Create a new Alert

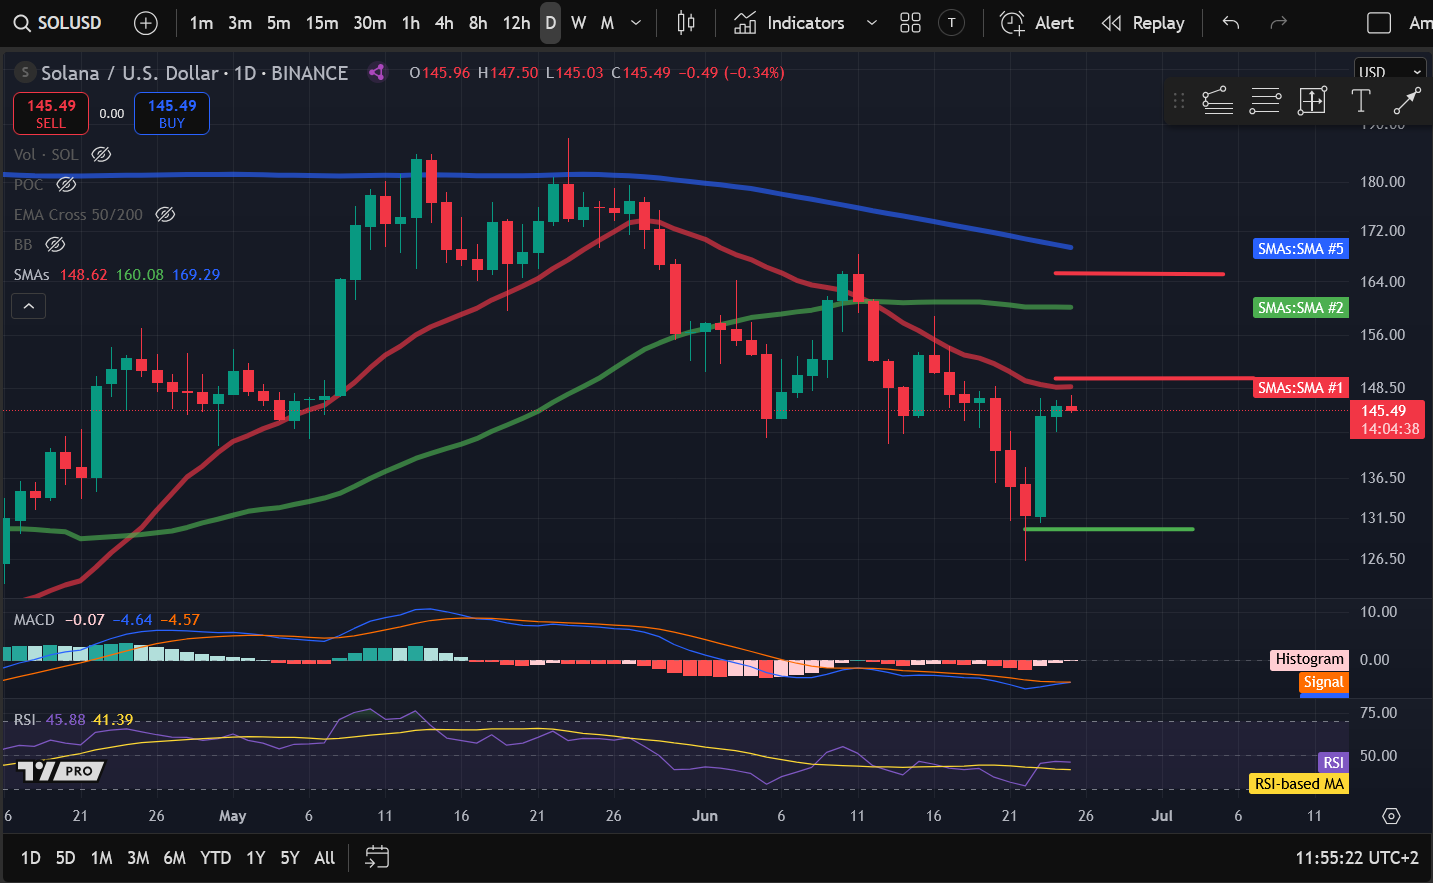1037,23
